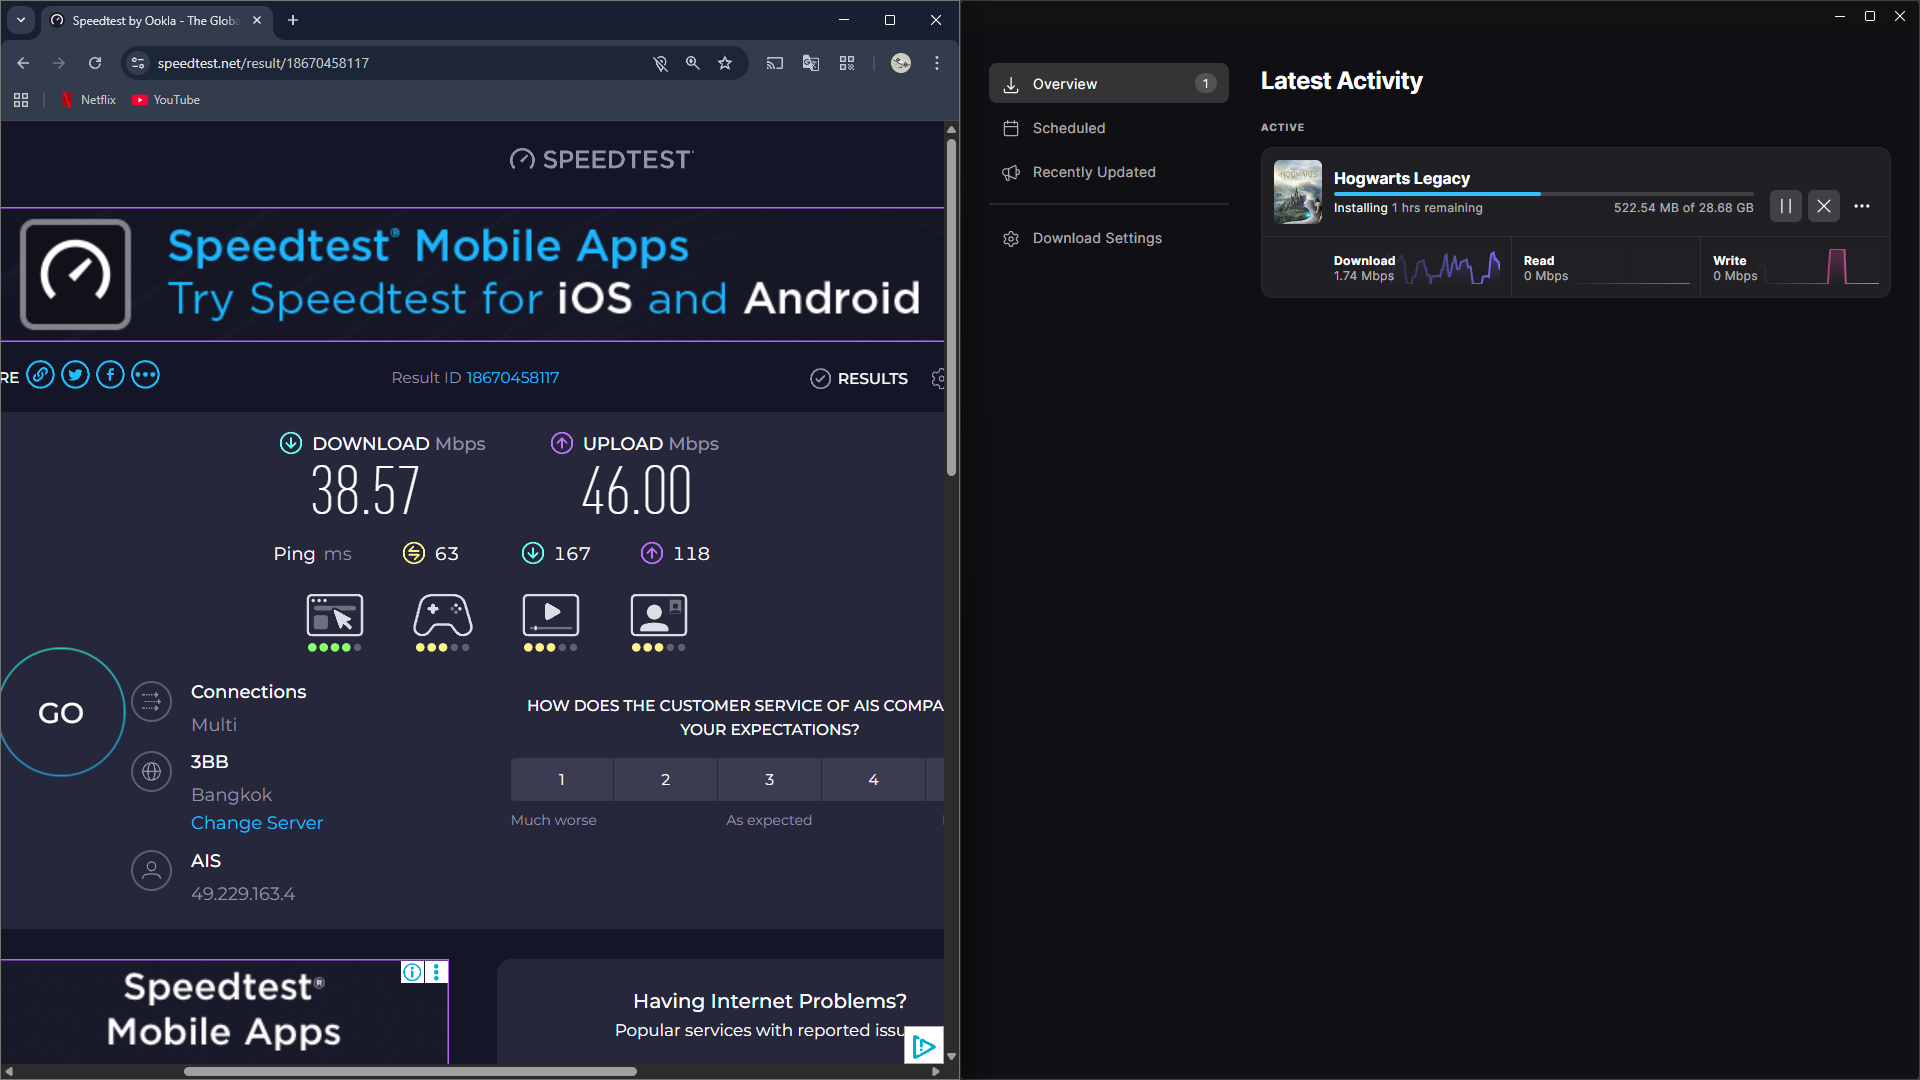The height and width of the screenshot is (1080, 1920).
Task: Open Recently Updated section
Action: (1093, 172)
